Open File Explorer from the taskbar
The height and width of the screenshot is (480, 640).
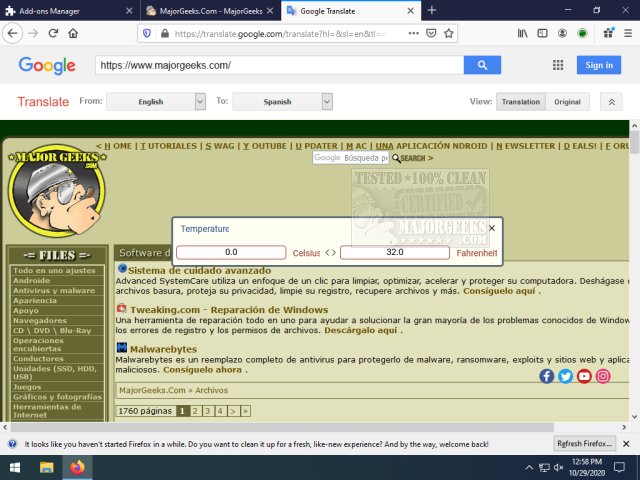pyautogui.click(x=46, y=467)
